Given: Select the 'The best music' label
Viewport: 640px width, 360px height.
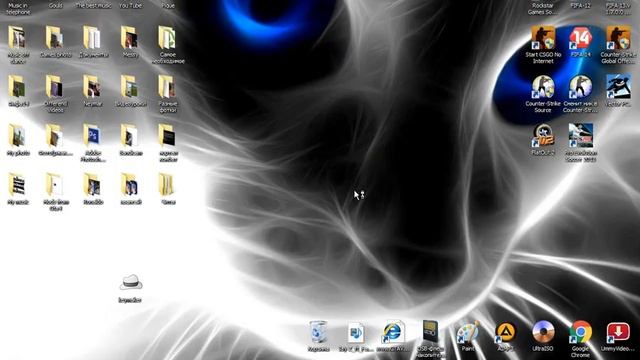Looking at the screenshot, I should pyautogui.click(x=93, y=6).
